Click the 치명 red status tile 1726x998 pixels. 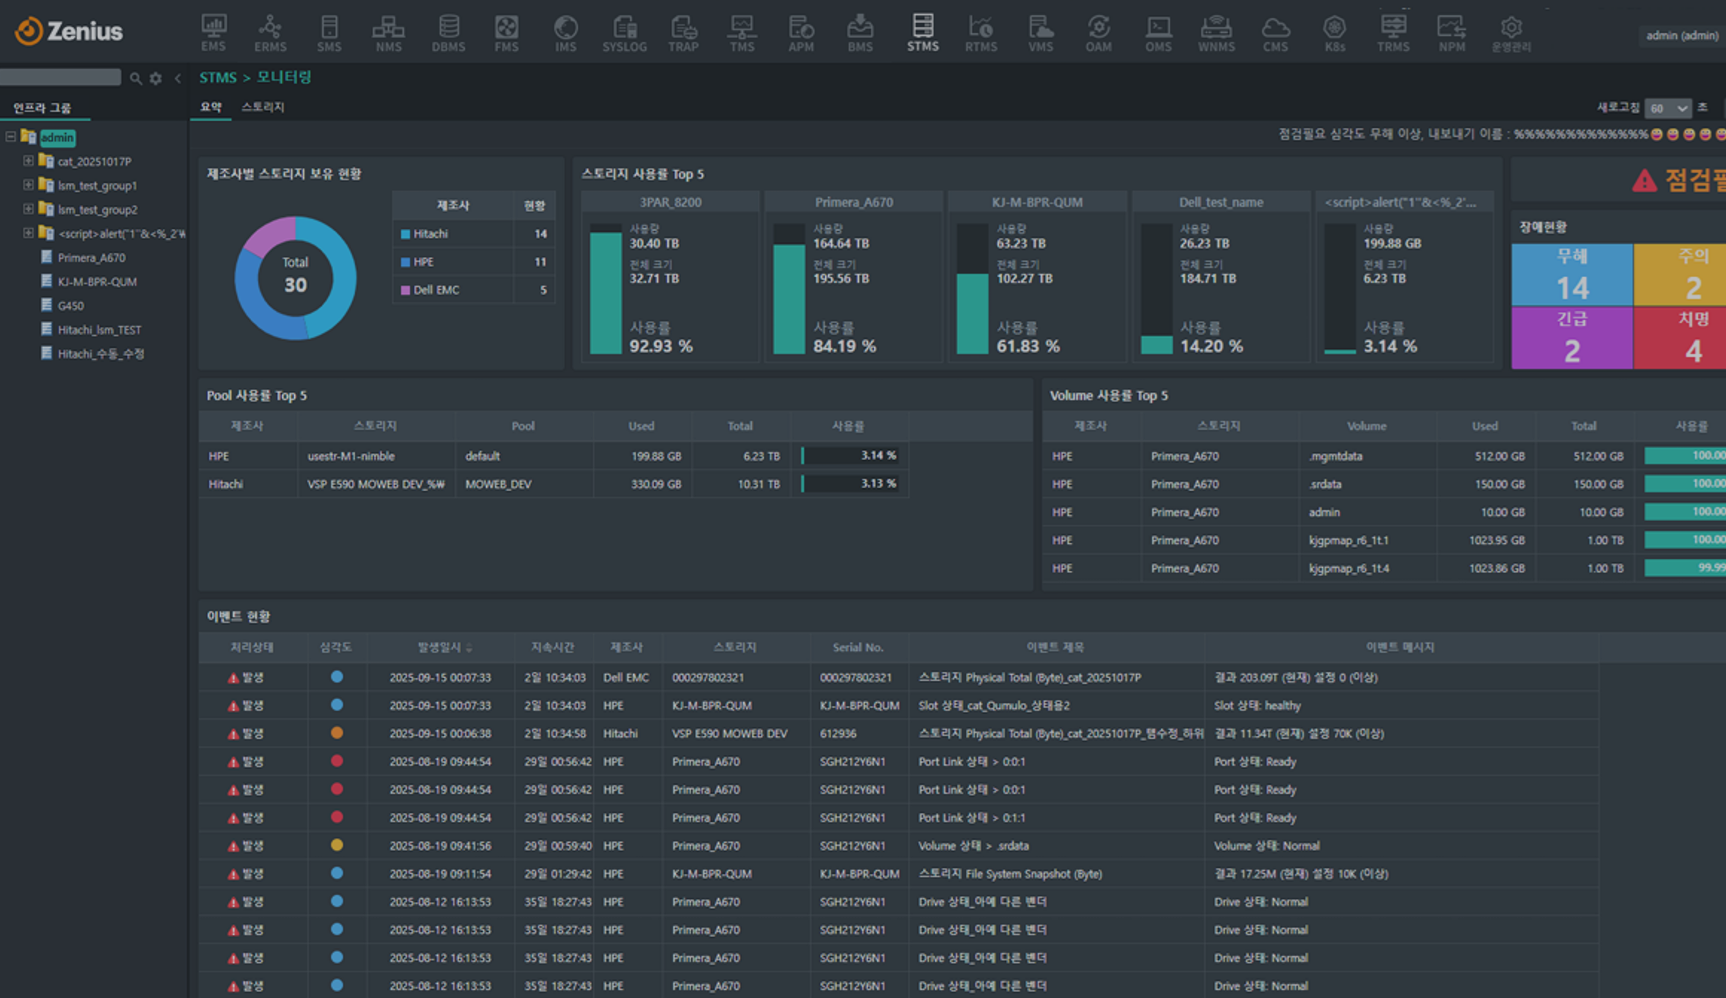click(1692, 338)
